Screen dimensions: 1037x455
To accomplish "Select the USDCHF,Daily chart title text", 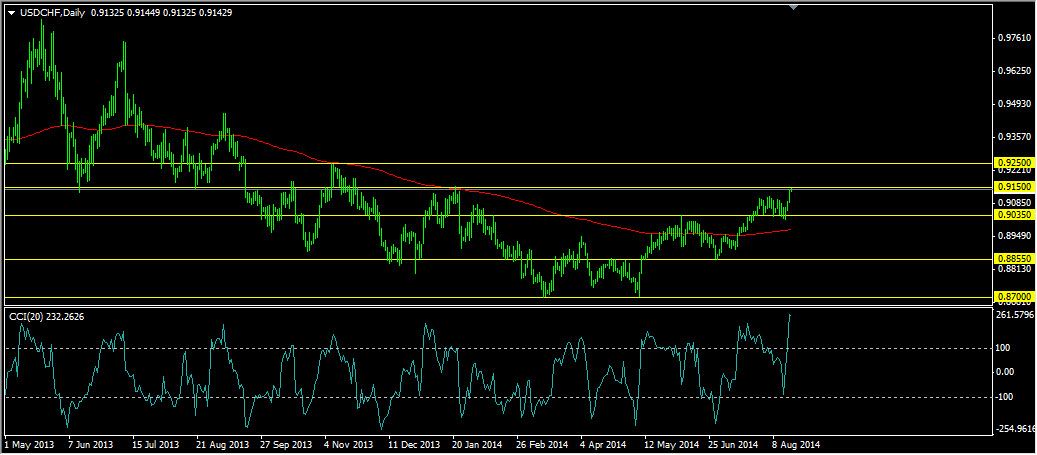I will [x=52, y=13].
